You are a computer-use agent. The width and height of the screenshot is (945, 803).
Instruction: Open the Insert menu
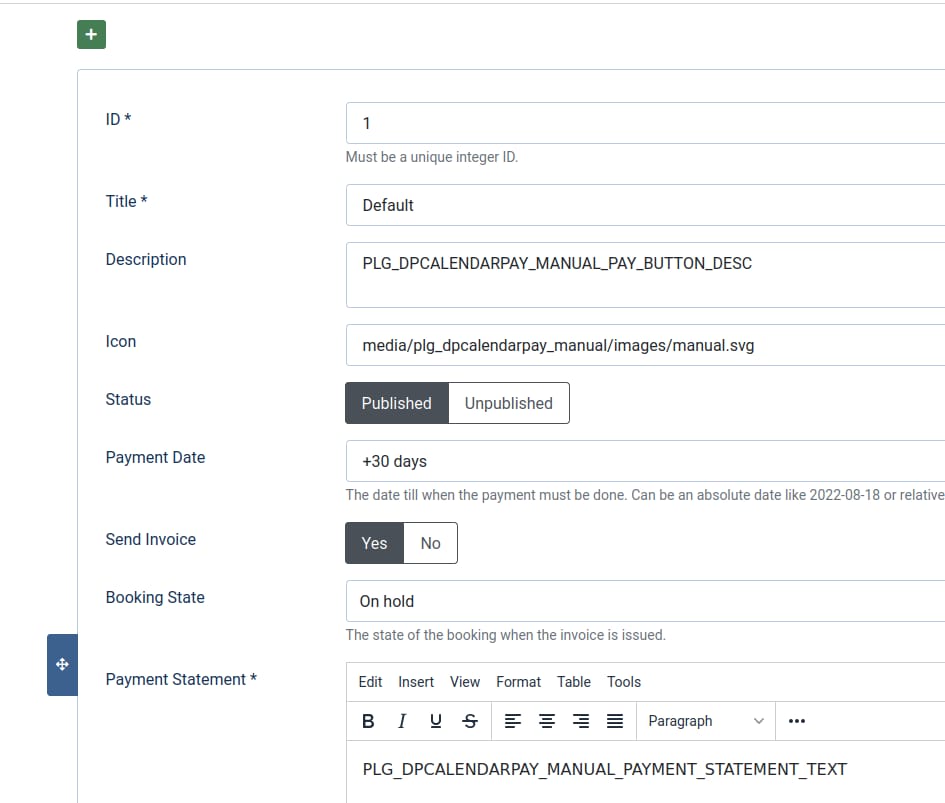click(x=415, y=681)
